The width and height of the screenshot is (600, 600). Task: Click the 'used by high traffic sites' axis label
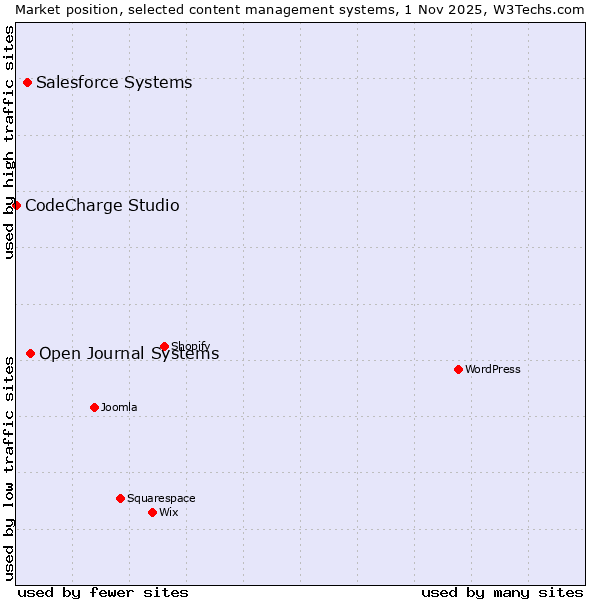9,142
